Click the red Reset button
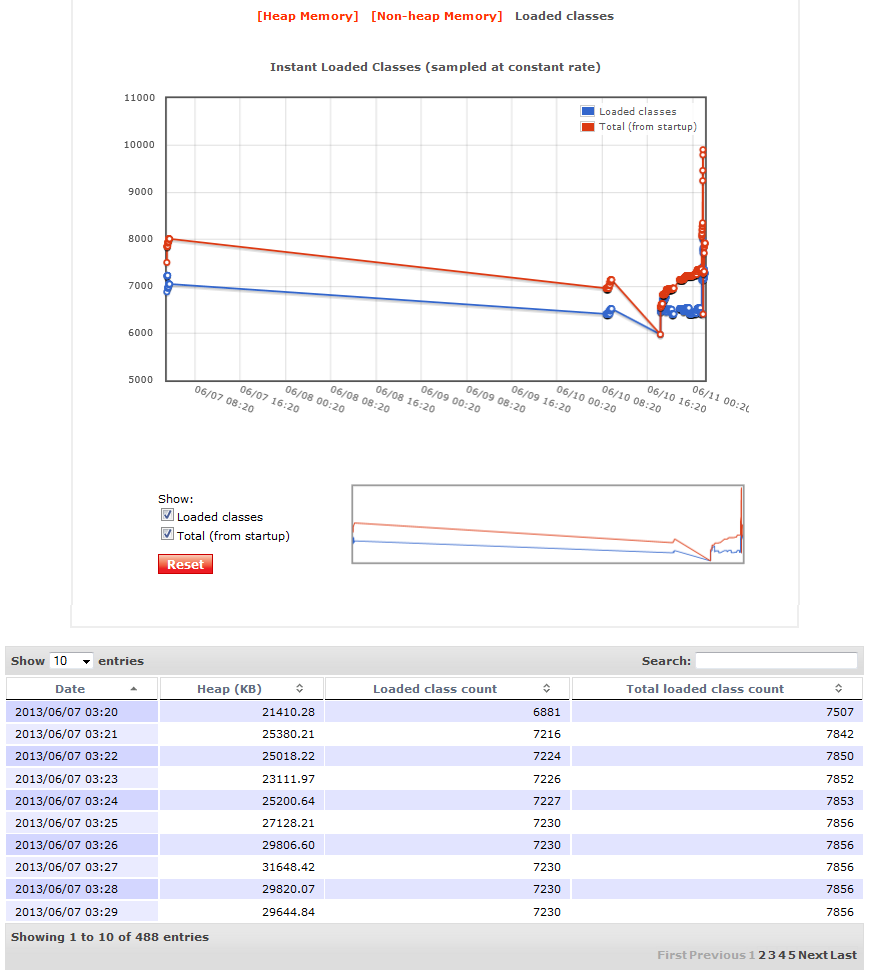881x979 pixels. [185, 564]
